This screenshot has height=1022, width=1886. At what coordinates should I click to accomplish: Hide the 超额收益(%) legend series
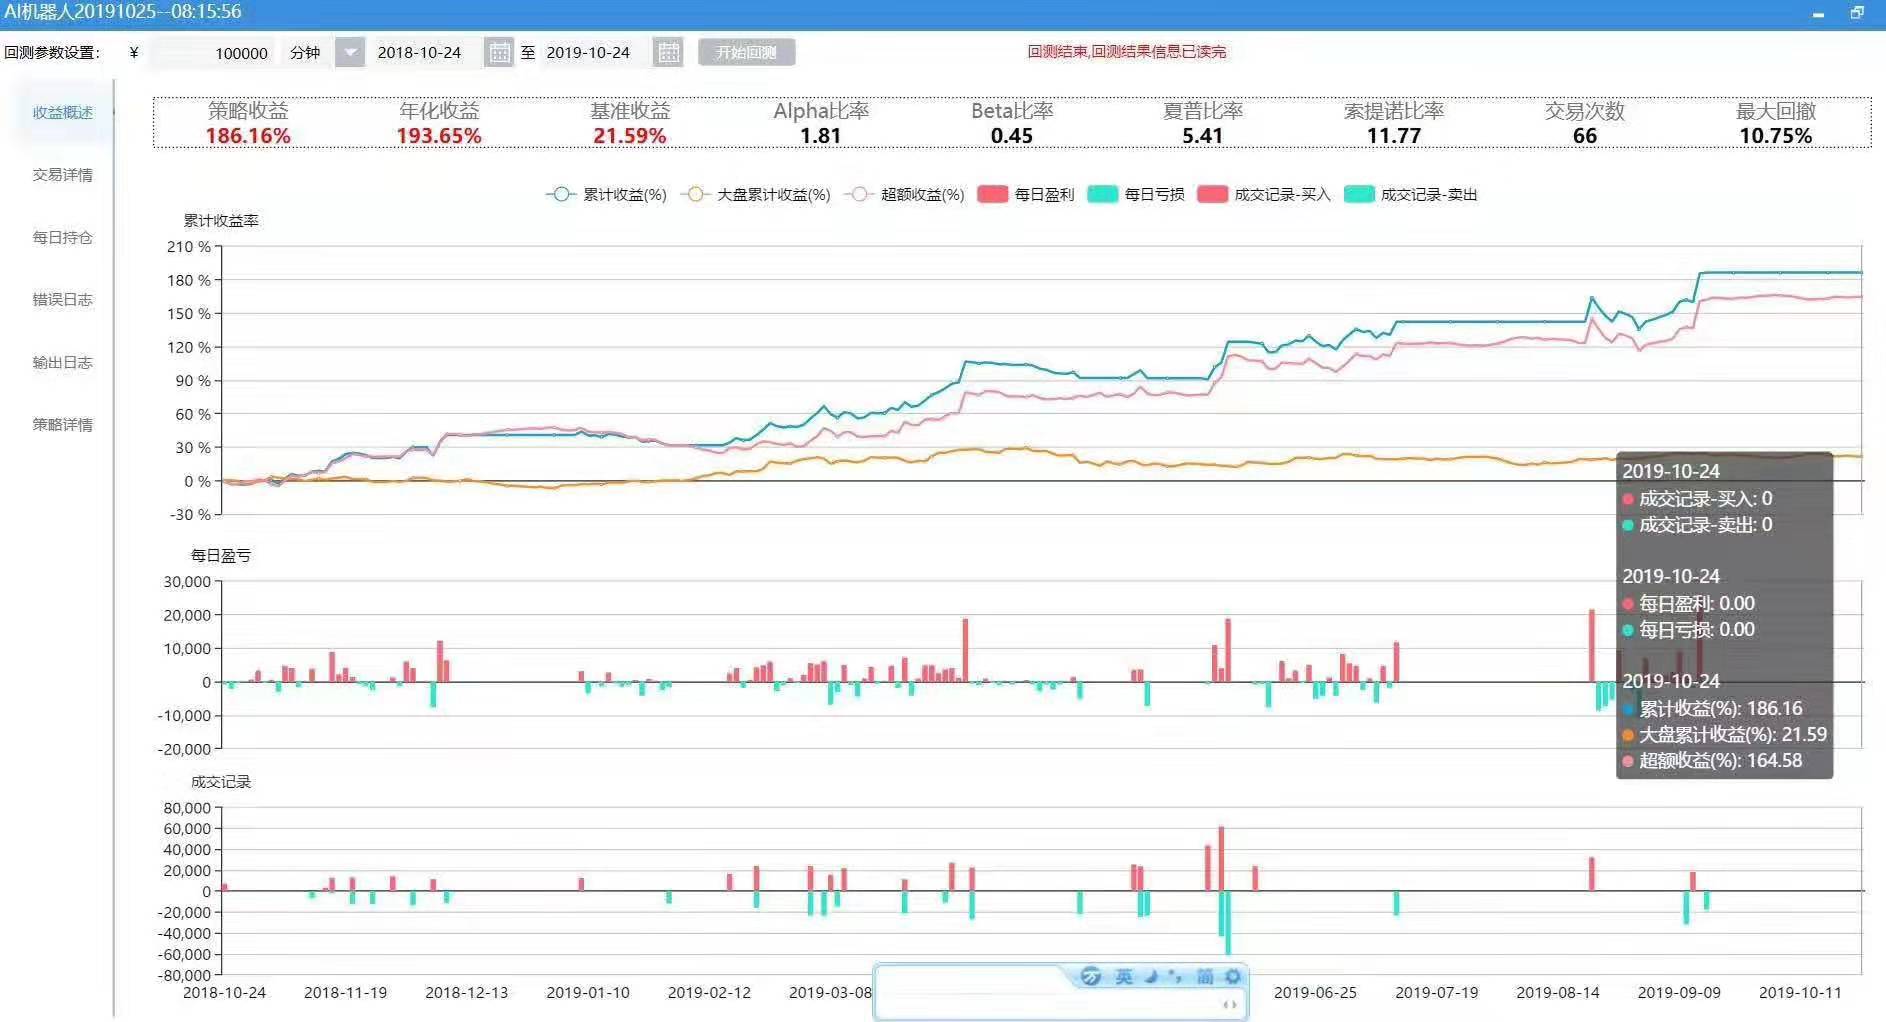pos(904,194)
